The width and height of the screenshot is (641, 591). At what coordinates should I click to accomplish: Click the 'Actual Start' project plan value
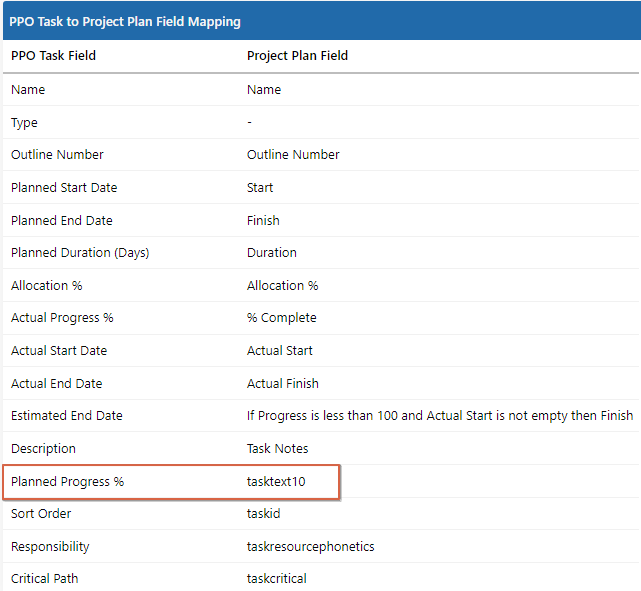coord(280,351)
